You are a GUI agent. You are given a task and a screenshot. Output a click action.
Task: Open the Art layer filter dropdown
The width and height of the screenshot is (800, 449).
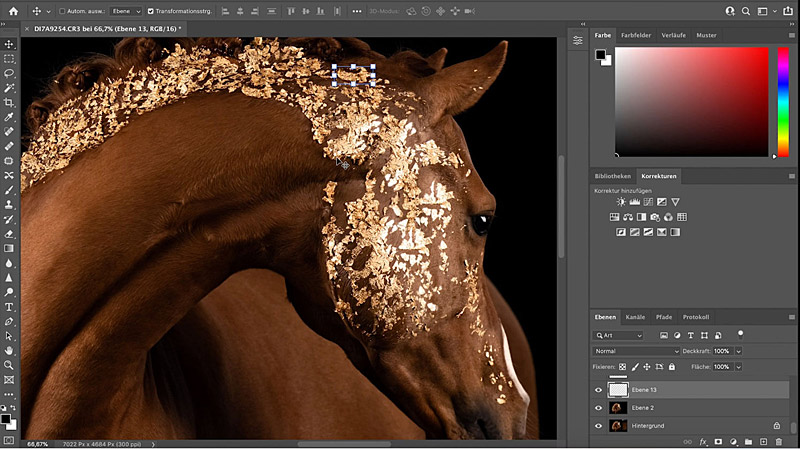click(x=619, y=335)
